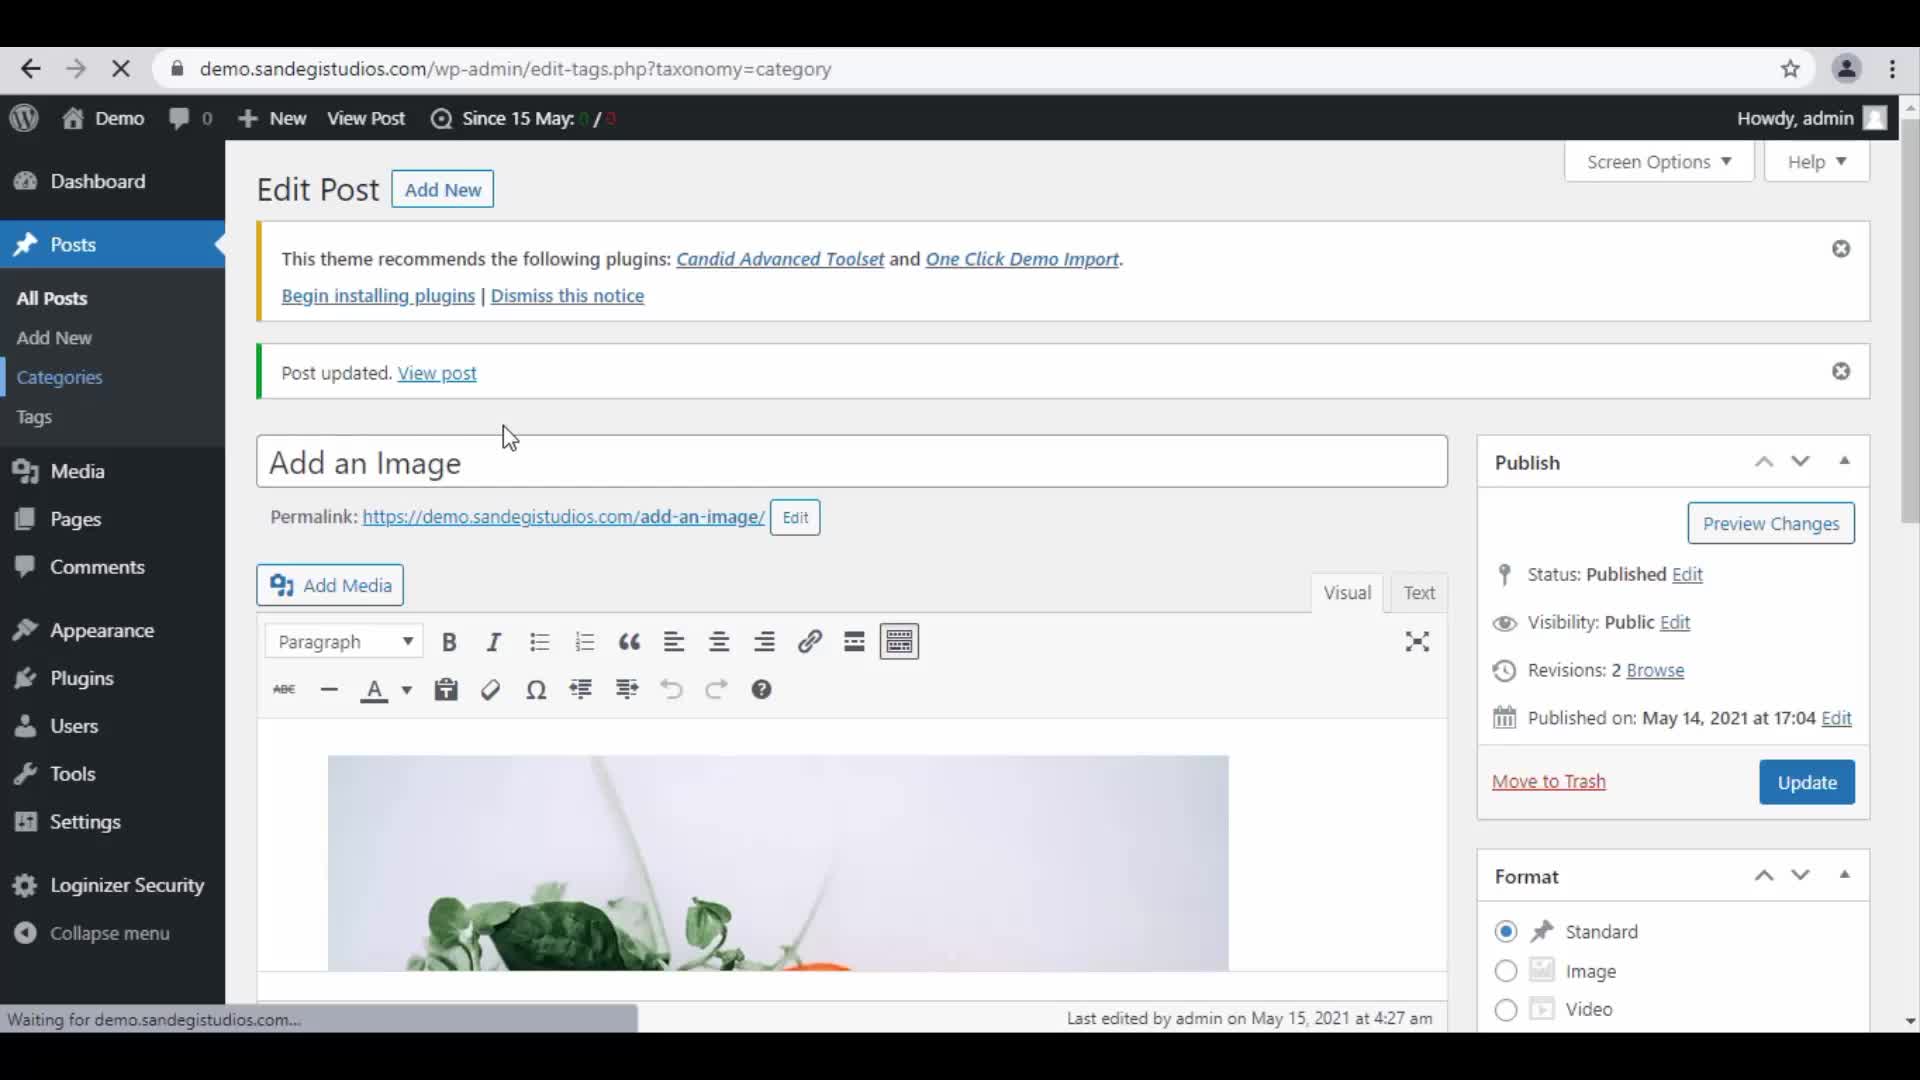
Task: Decrease indent of paragraph
Action: pos(581,690)
